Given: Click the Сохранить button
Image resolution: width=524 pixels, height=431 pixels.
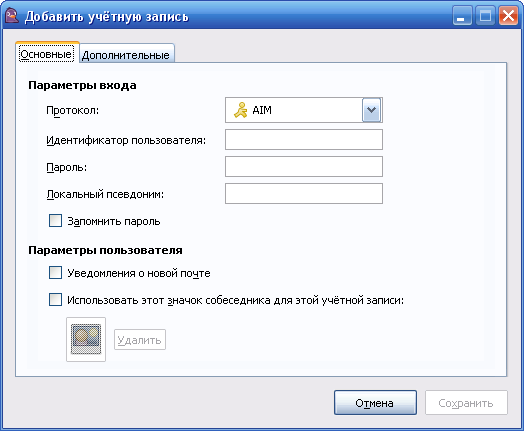Looking at the screenshot, I should pyautogui.click(x=466, y=403).
